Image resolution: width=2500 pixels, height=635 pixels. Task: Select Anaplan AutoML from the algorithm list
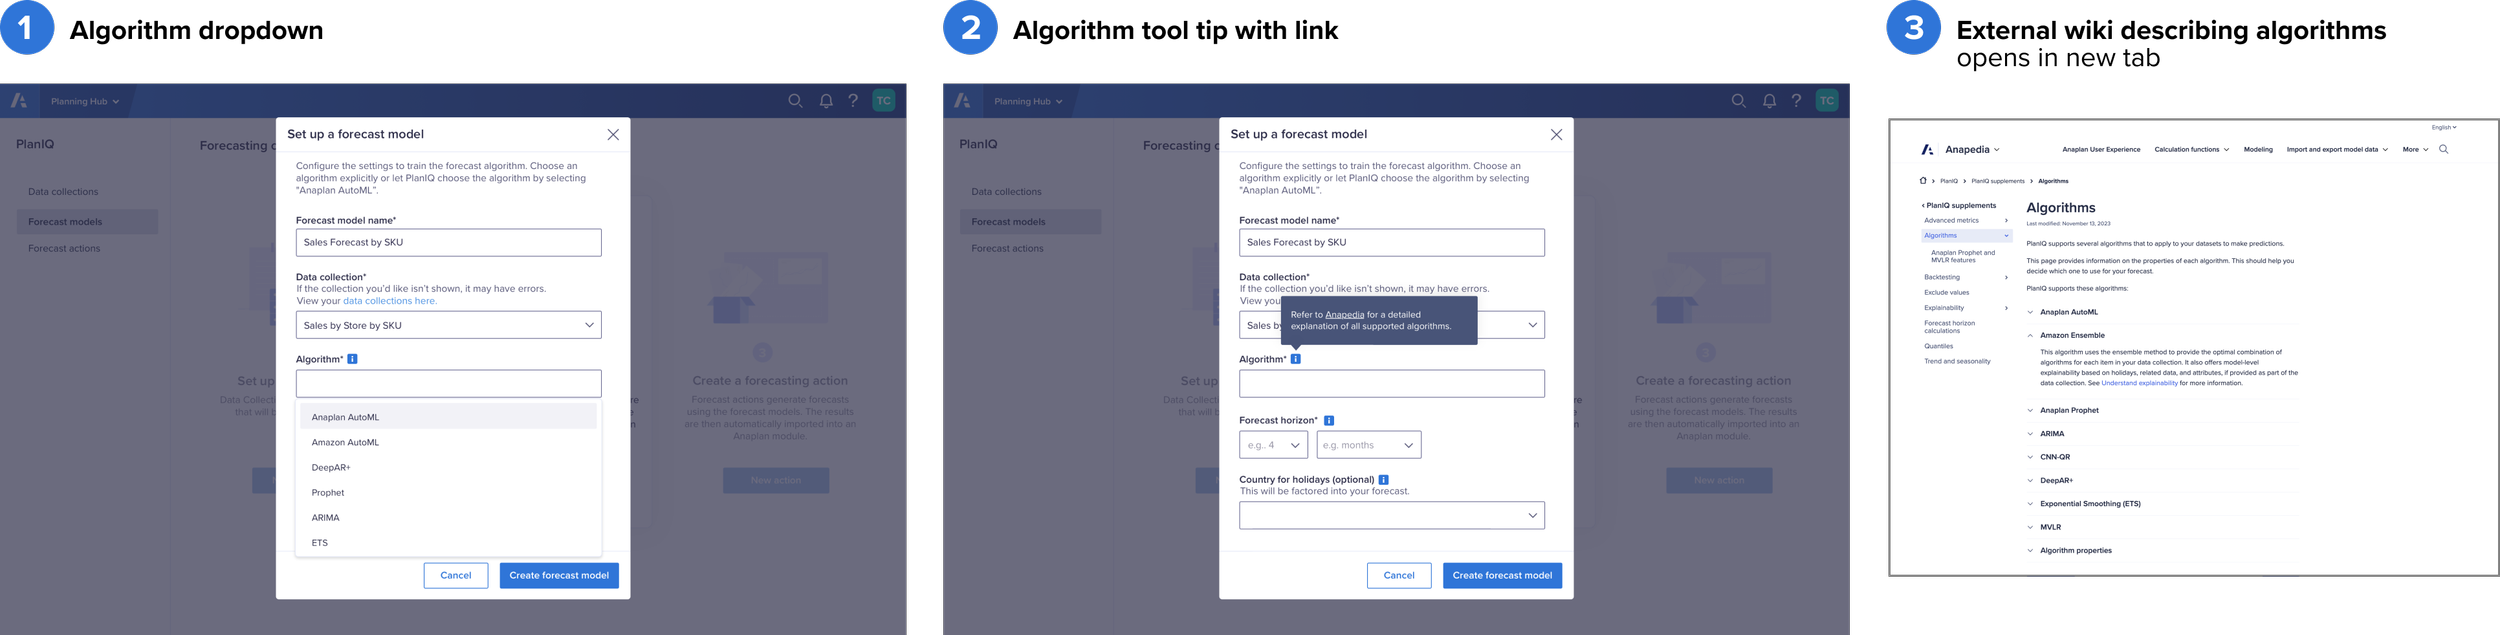click(448, 417)
